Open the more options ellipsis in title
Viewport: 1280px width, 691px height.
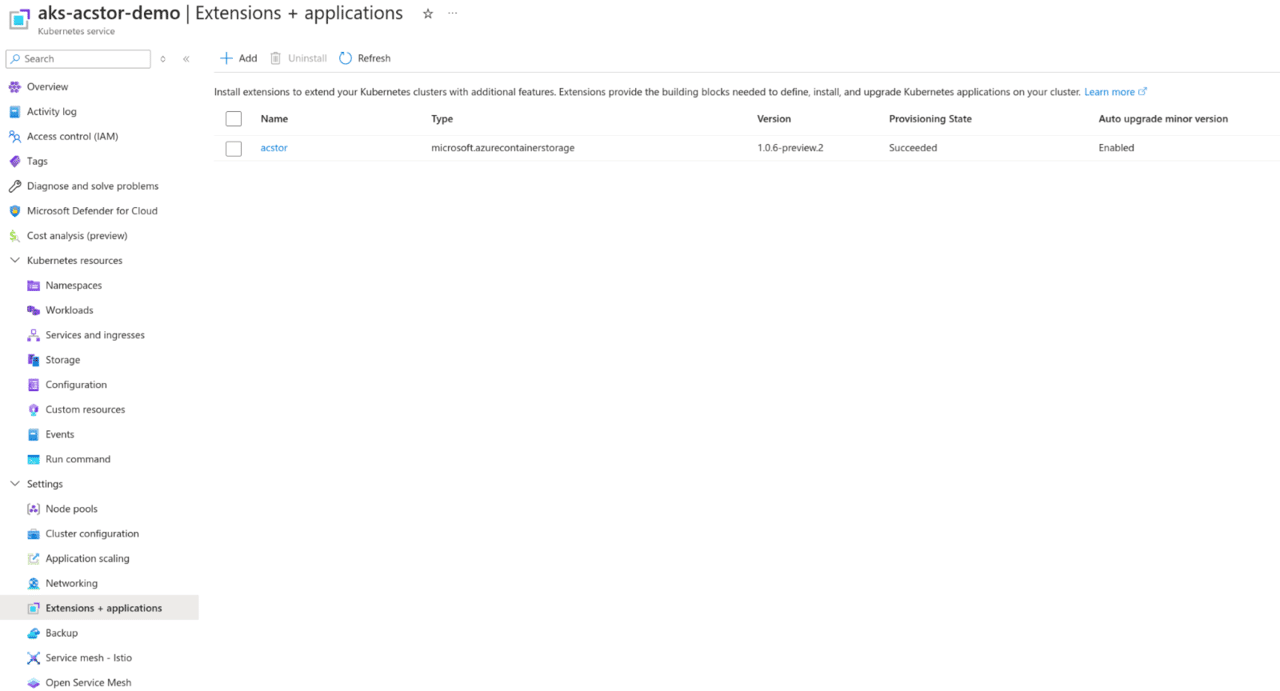pos(453,14)
